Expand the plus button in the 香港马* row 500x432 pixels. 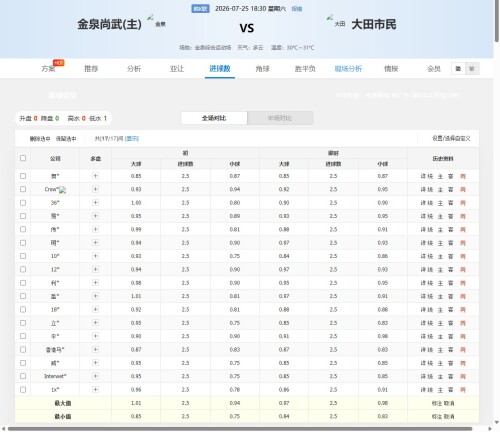[95, 349]
